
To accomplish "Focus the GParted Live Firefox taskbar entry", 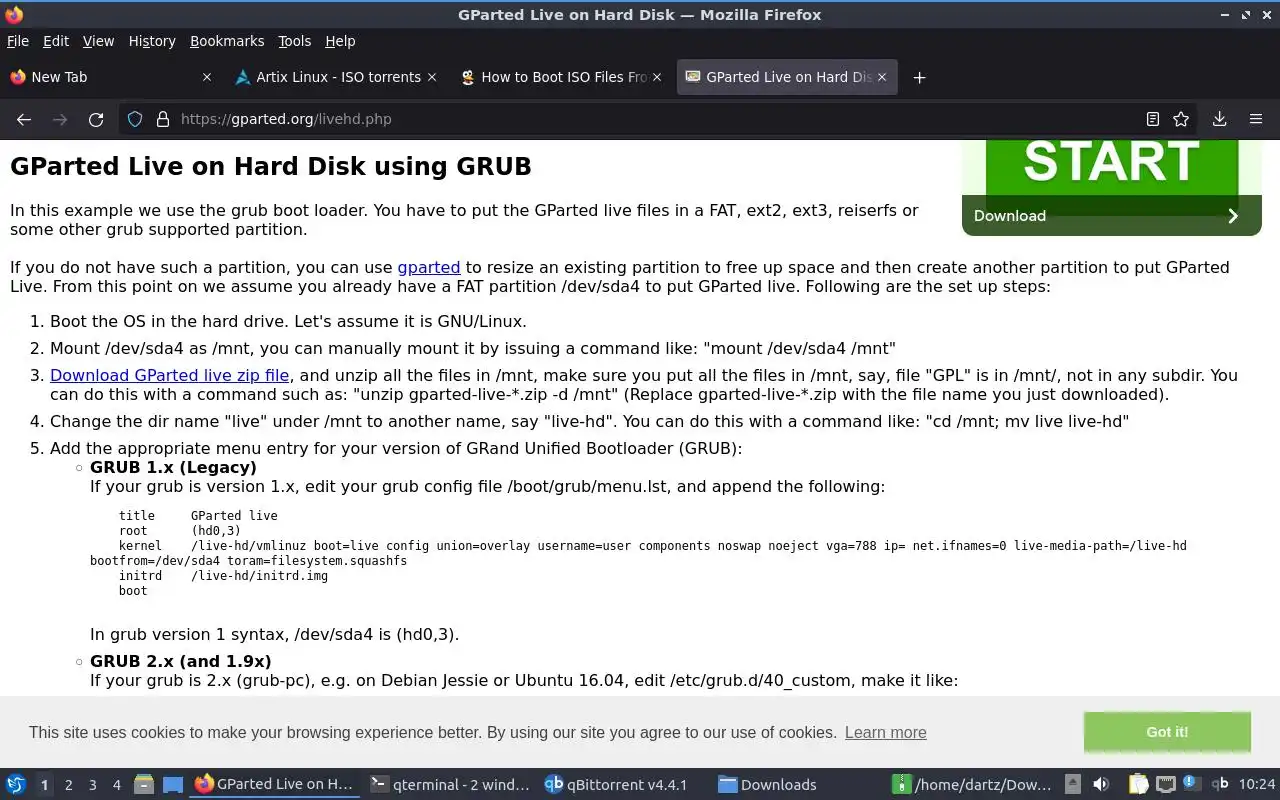I will [x=274, y=785].
